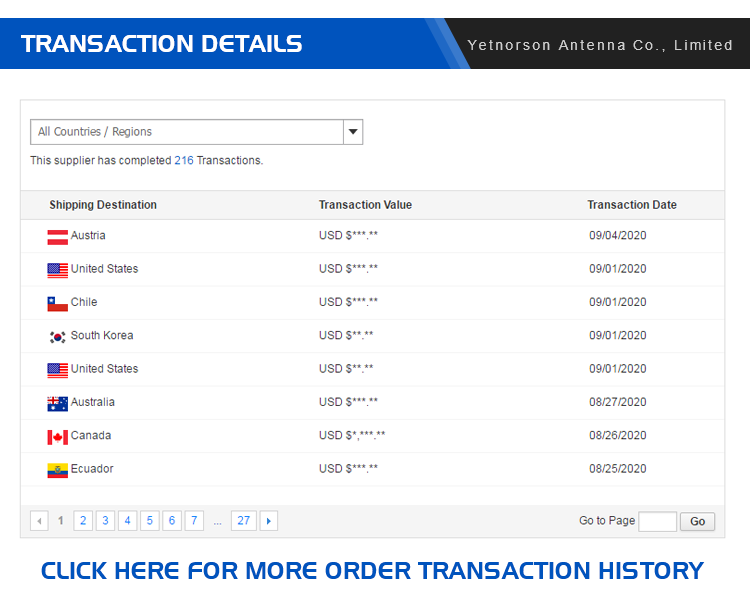
Task: Click the South Korea flag icon
Action: tap(57, 337)
